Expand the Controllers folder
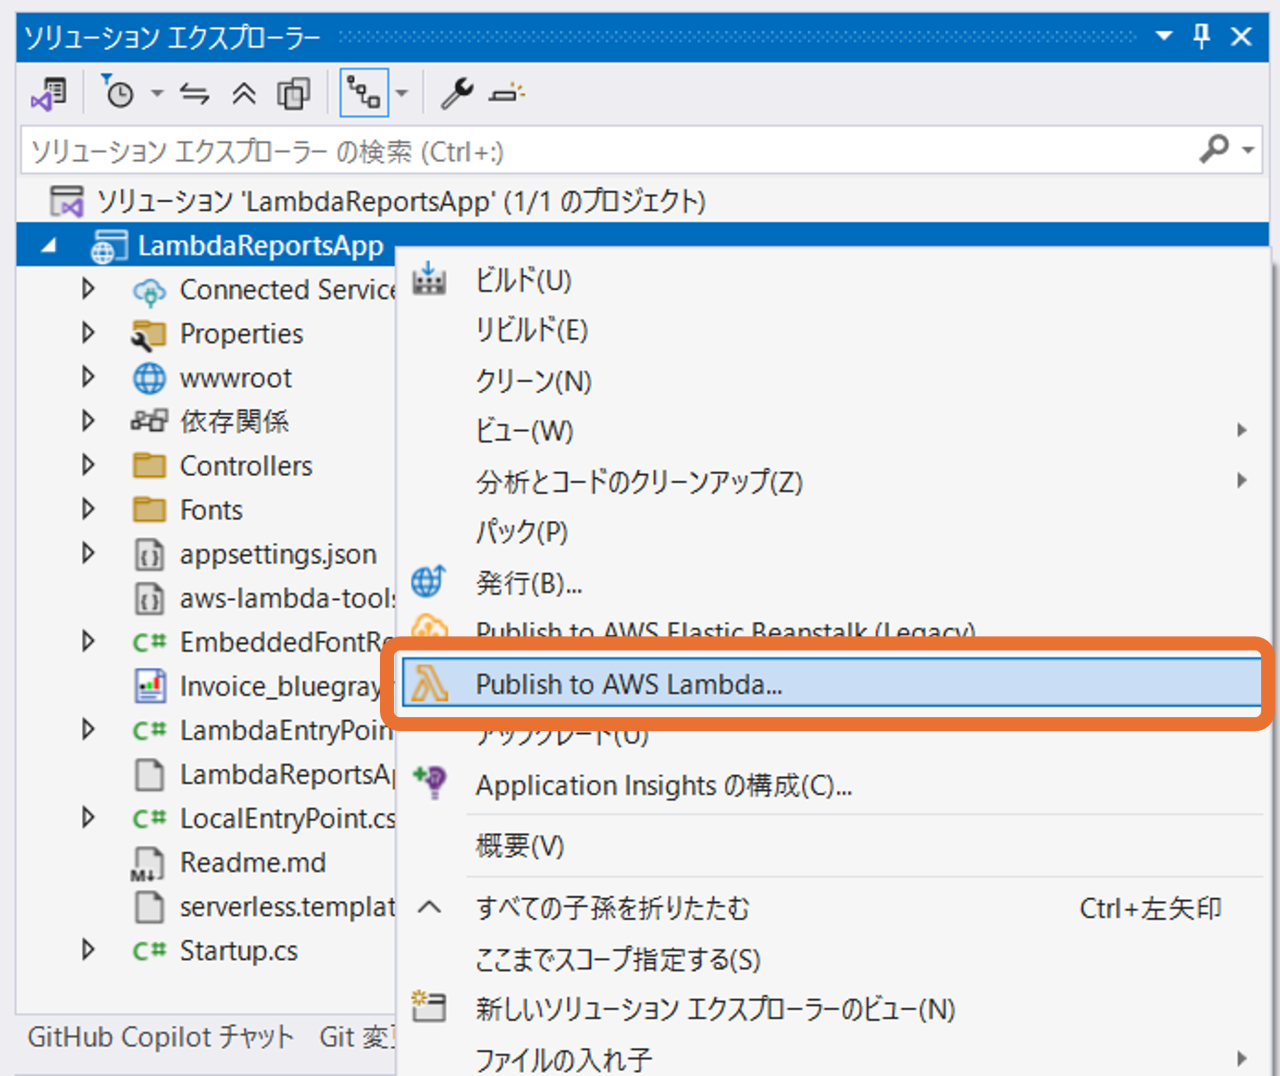The height and width of the screenshot is (1076, 1280). (x=88, y=465)
